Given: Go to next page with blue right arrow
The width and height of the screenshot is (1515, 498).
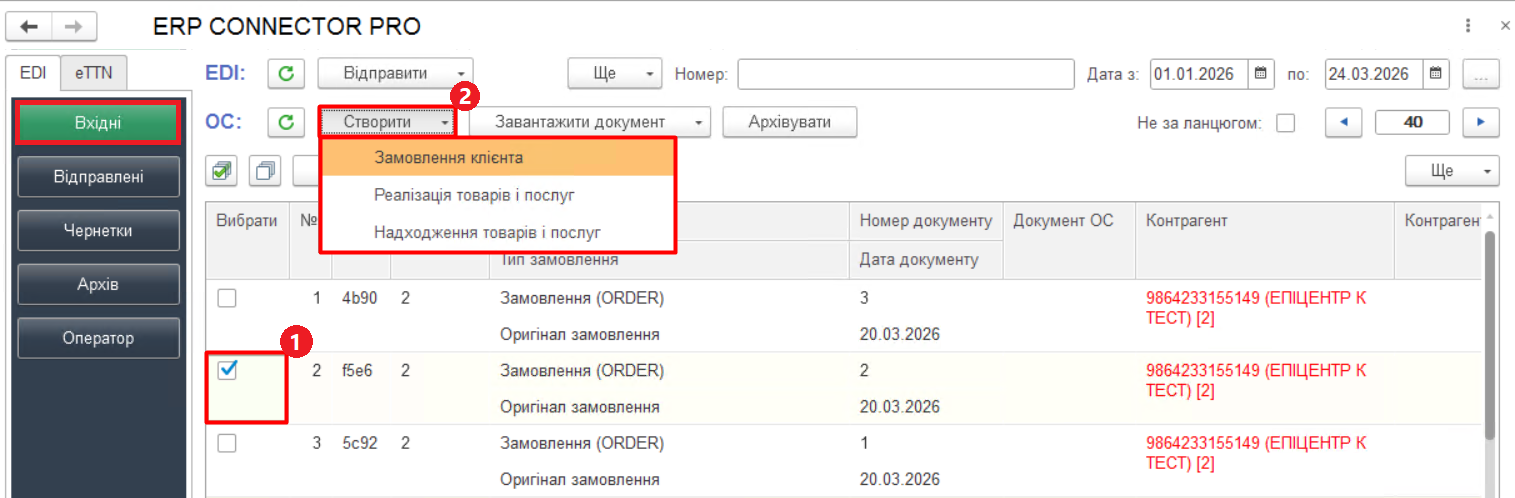Looking at the screenshot, I should pyautogui.click(x=1480, y=122).
